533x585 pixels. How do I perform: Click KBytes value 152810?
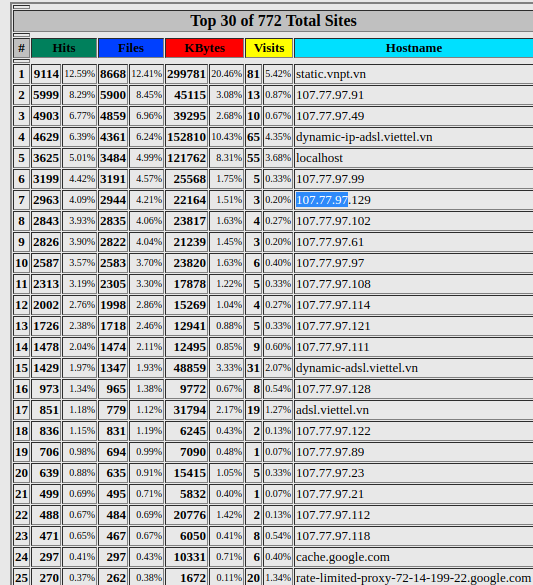[x=186, y=137]
